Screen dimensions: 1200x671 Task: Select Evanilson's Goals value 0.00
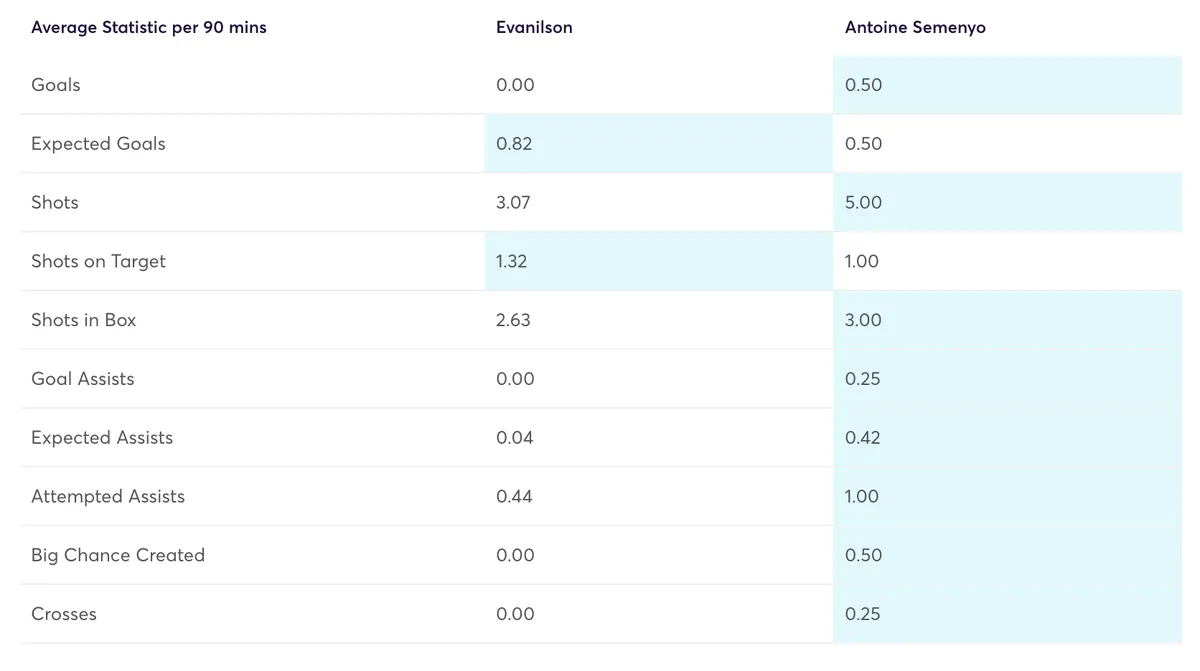click(515, 85)
